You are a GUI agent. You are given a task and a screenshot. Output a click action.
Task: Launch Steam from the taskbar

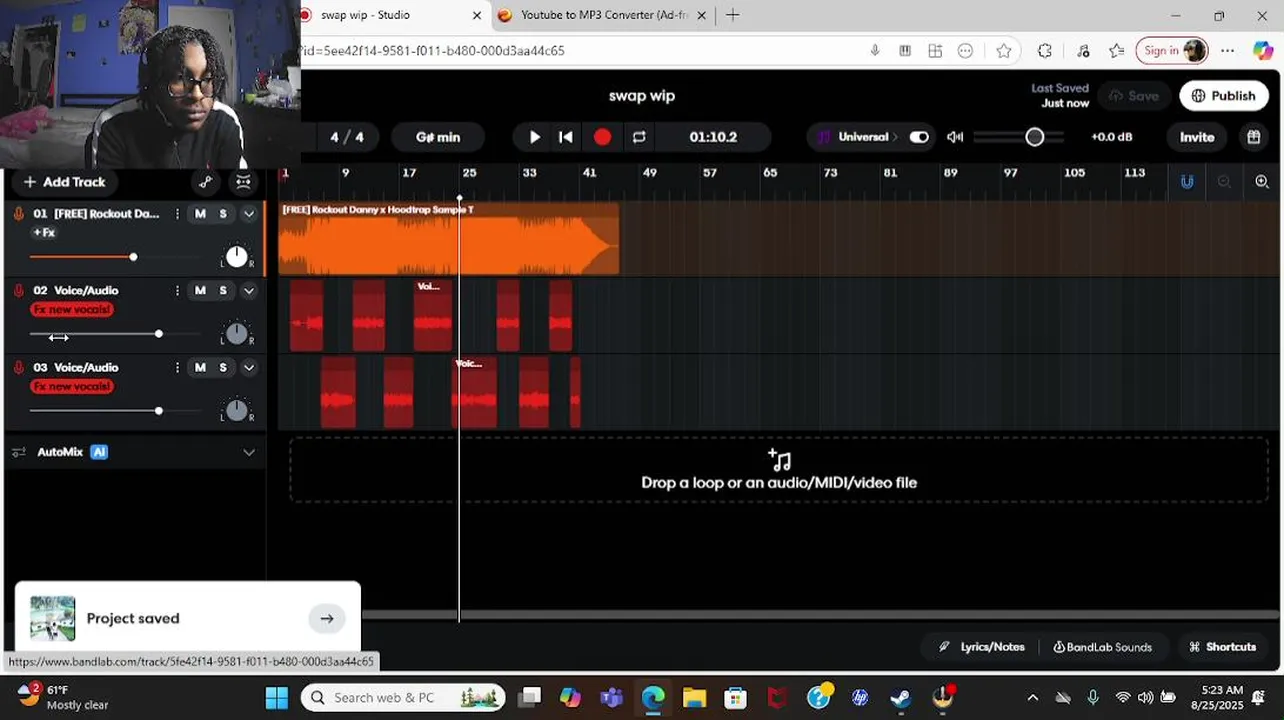point(901,697)
